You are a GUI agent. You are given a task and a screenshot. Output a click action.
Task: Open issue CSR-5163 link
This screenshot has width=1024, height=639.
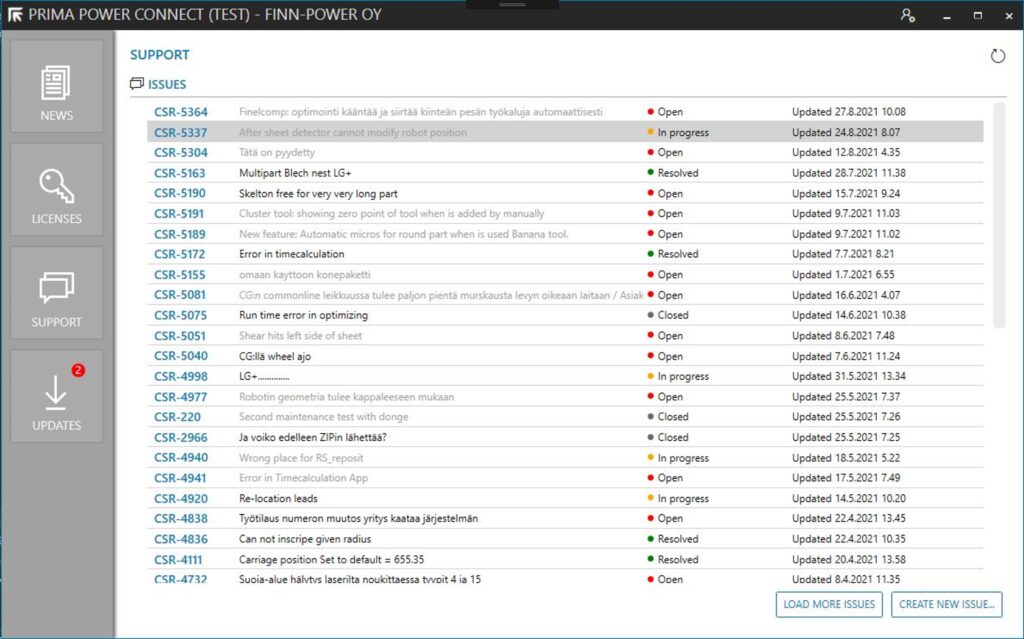[181, 173]
